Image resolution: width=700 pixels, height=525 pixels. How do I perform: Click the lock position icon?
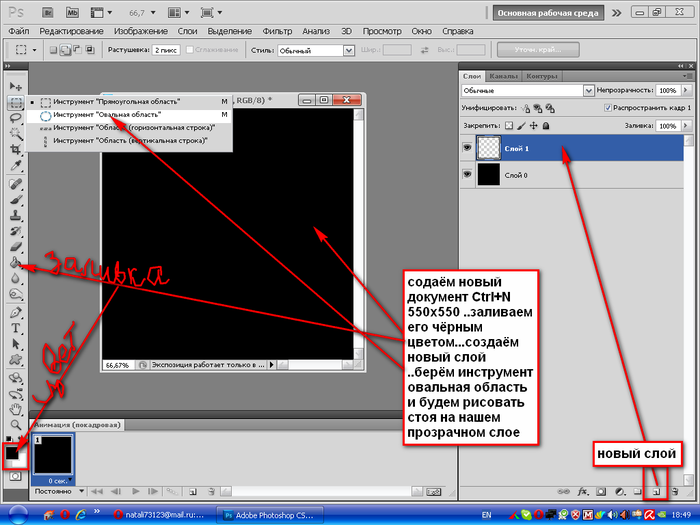tap(533, 126)
